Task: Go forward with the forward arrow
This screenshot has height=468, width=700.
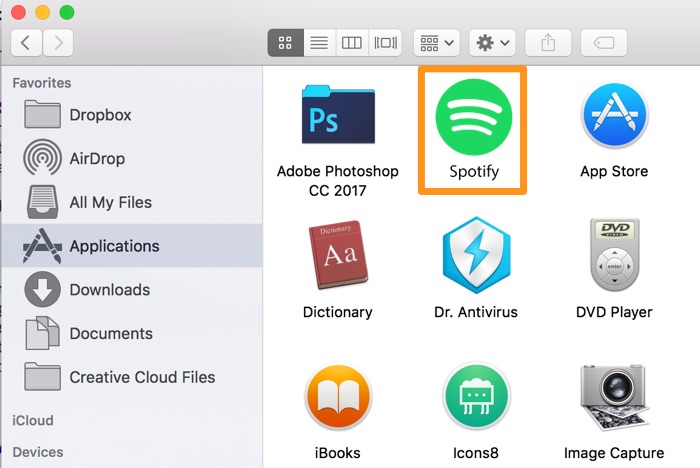Action: 58,43
